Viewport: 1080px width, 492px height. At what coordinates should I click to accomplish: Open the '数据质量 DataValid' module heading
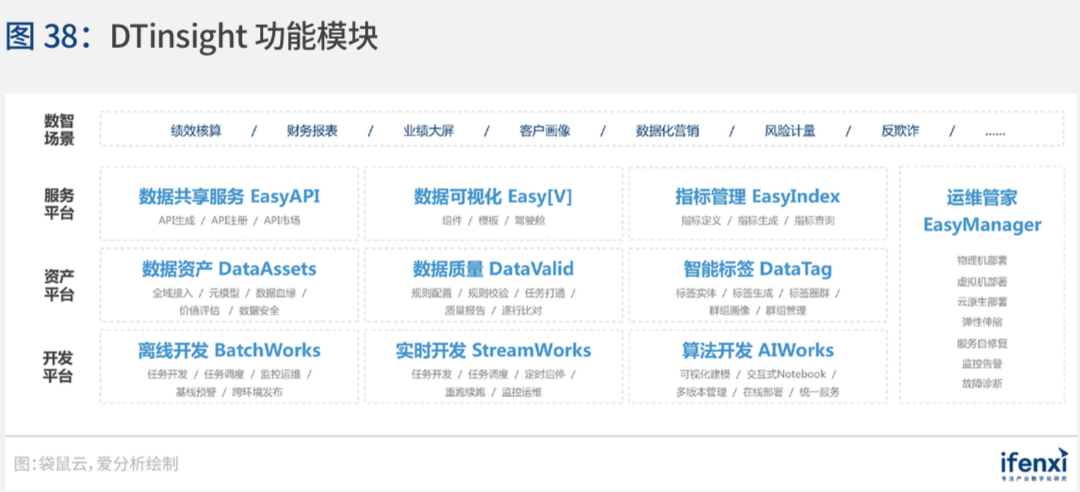[493, 269]
